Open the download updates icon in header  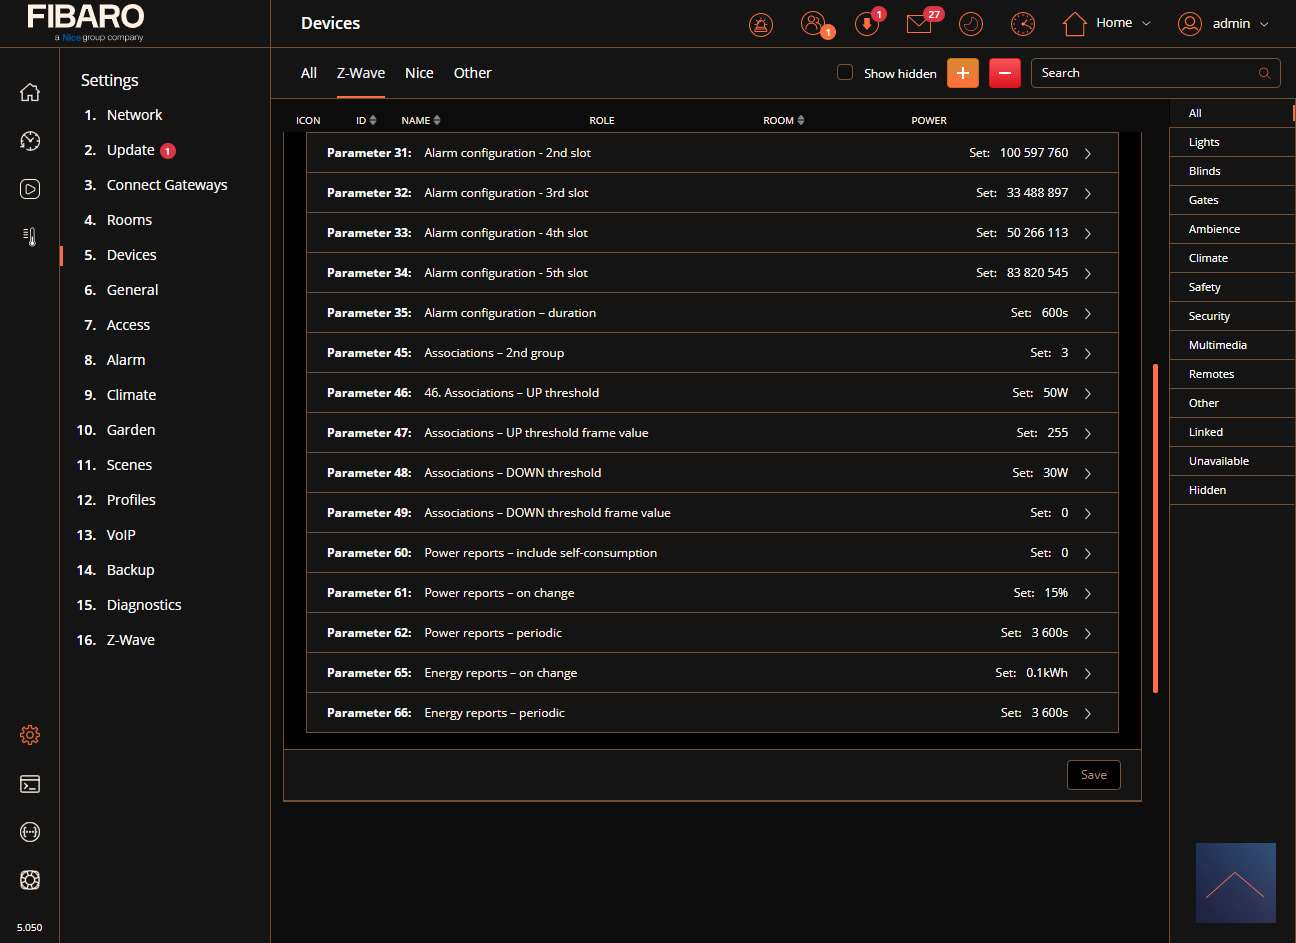click(866, 24)
